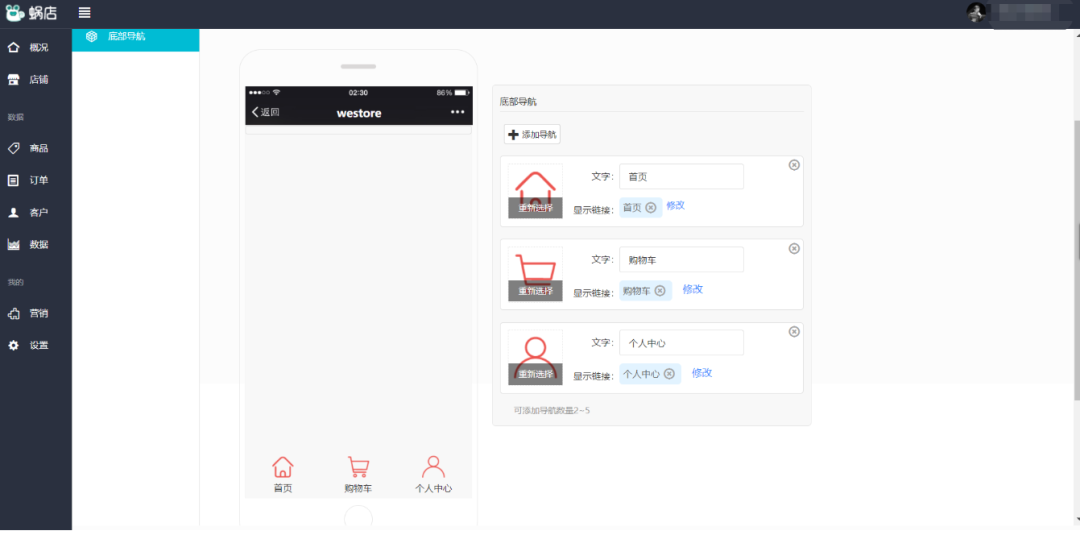Click the westore title in phone preview
Viewport: 1080px width, 539px height.
click(x=359, y=113)
